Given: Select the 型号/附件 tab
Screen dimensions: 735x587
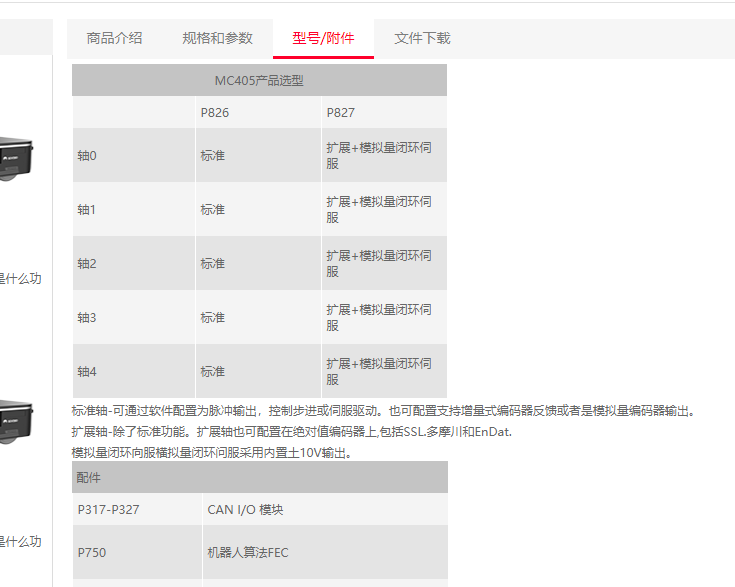Looking at the screenshot, I should [x=323, y=38].
